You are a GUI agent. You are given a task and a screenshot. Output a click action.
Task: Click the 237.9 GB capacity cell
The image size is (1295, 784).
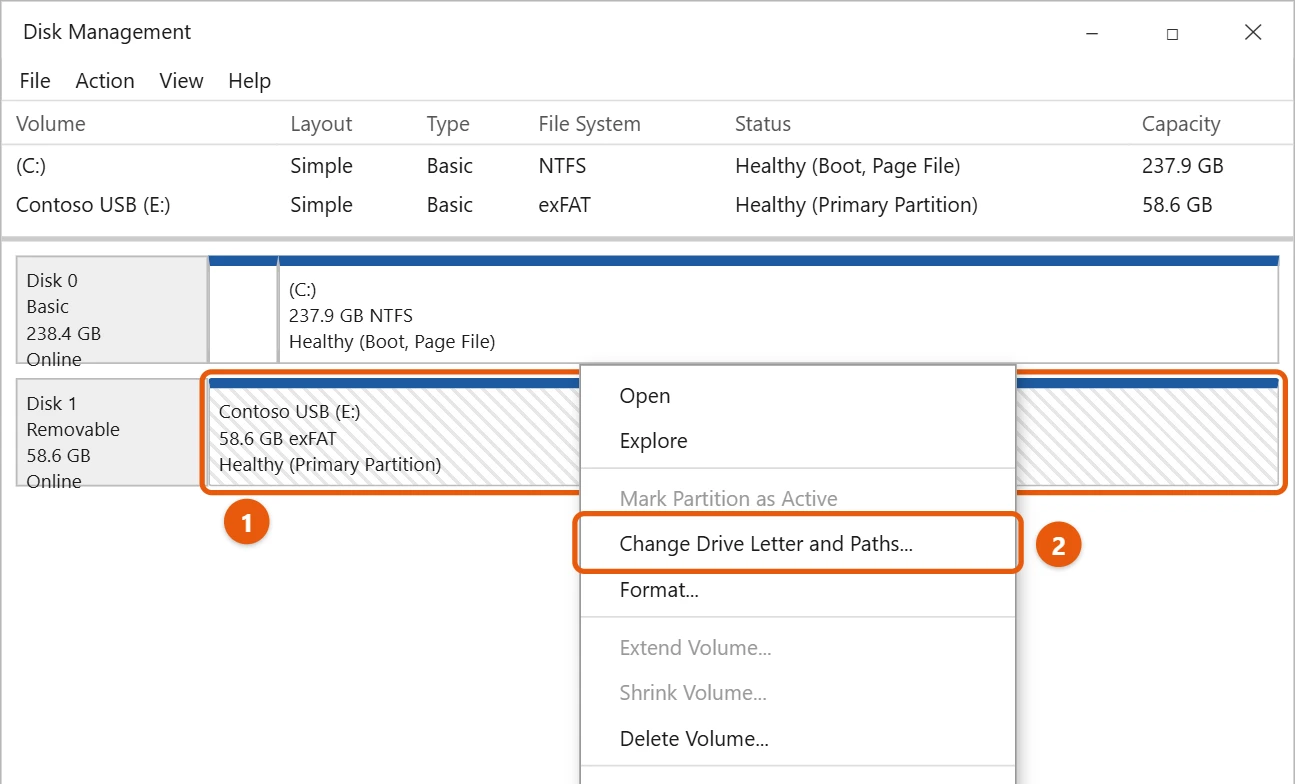tap(1183, 166)
